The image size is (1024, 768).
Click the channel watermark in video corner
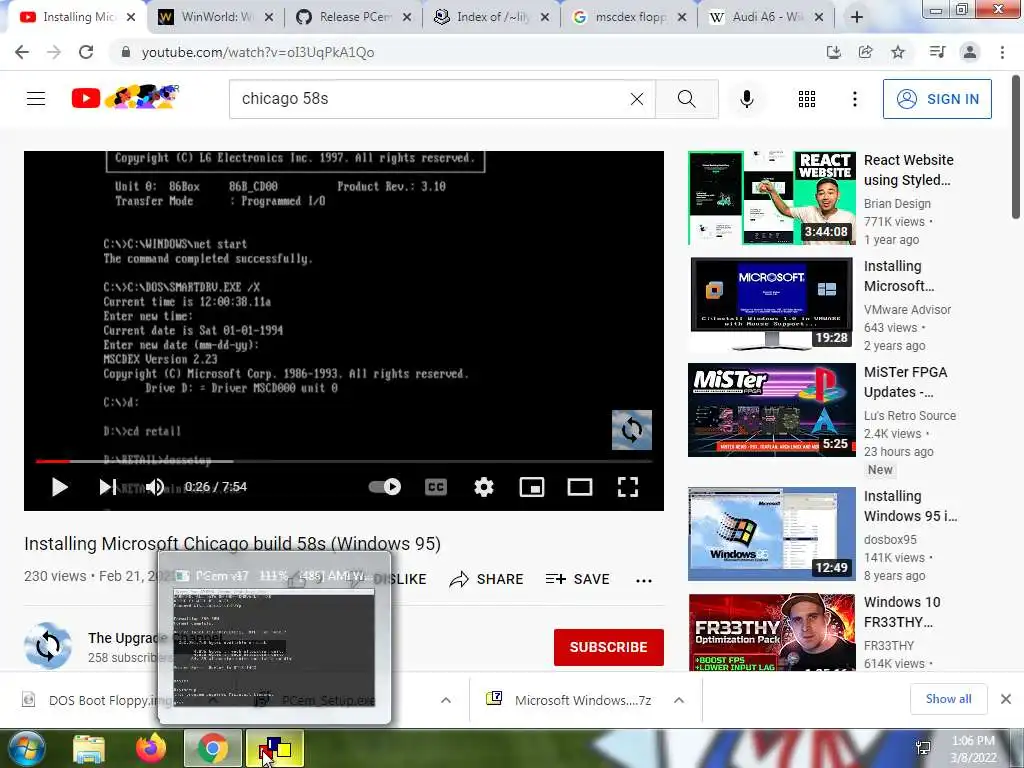pos(632,430)
